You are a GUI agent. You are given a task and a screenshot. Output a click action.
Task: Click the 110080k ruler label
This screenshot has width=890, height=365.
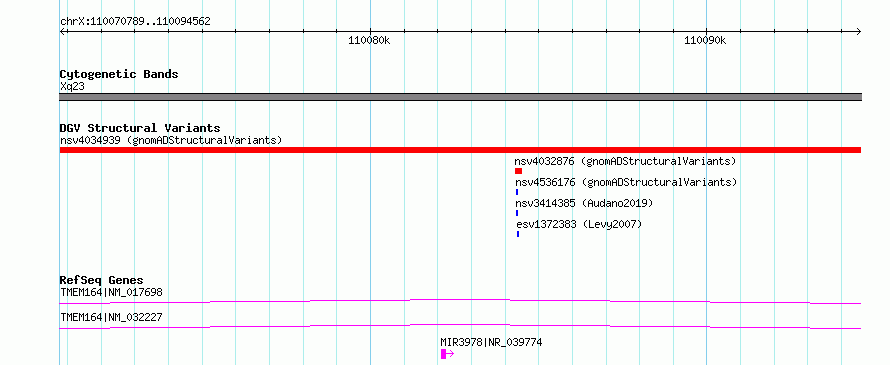click(x=370, y=40)
